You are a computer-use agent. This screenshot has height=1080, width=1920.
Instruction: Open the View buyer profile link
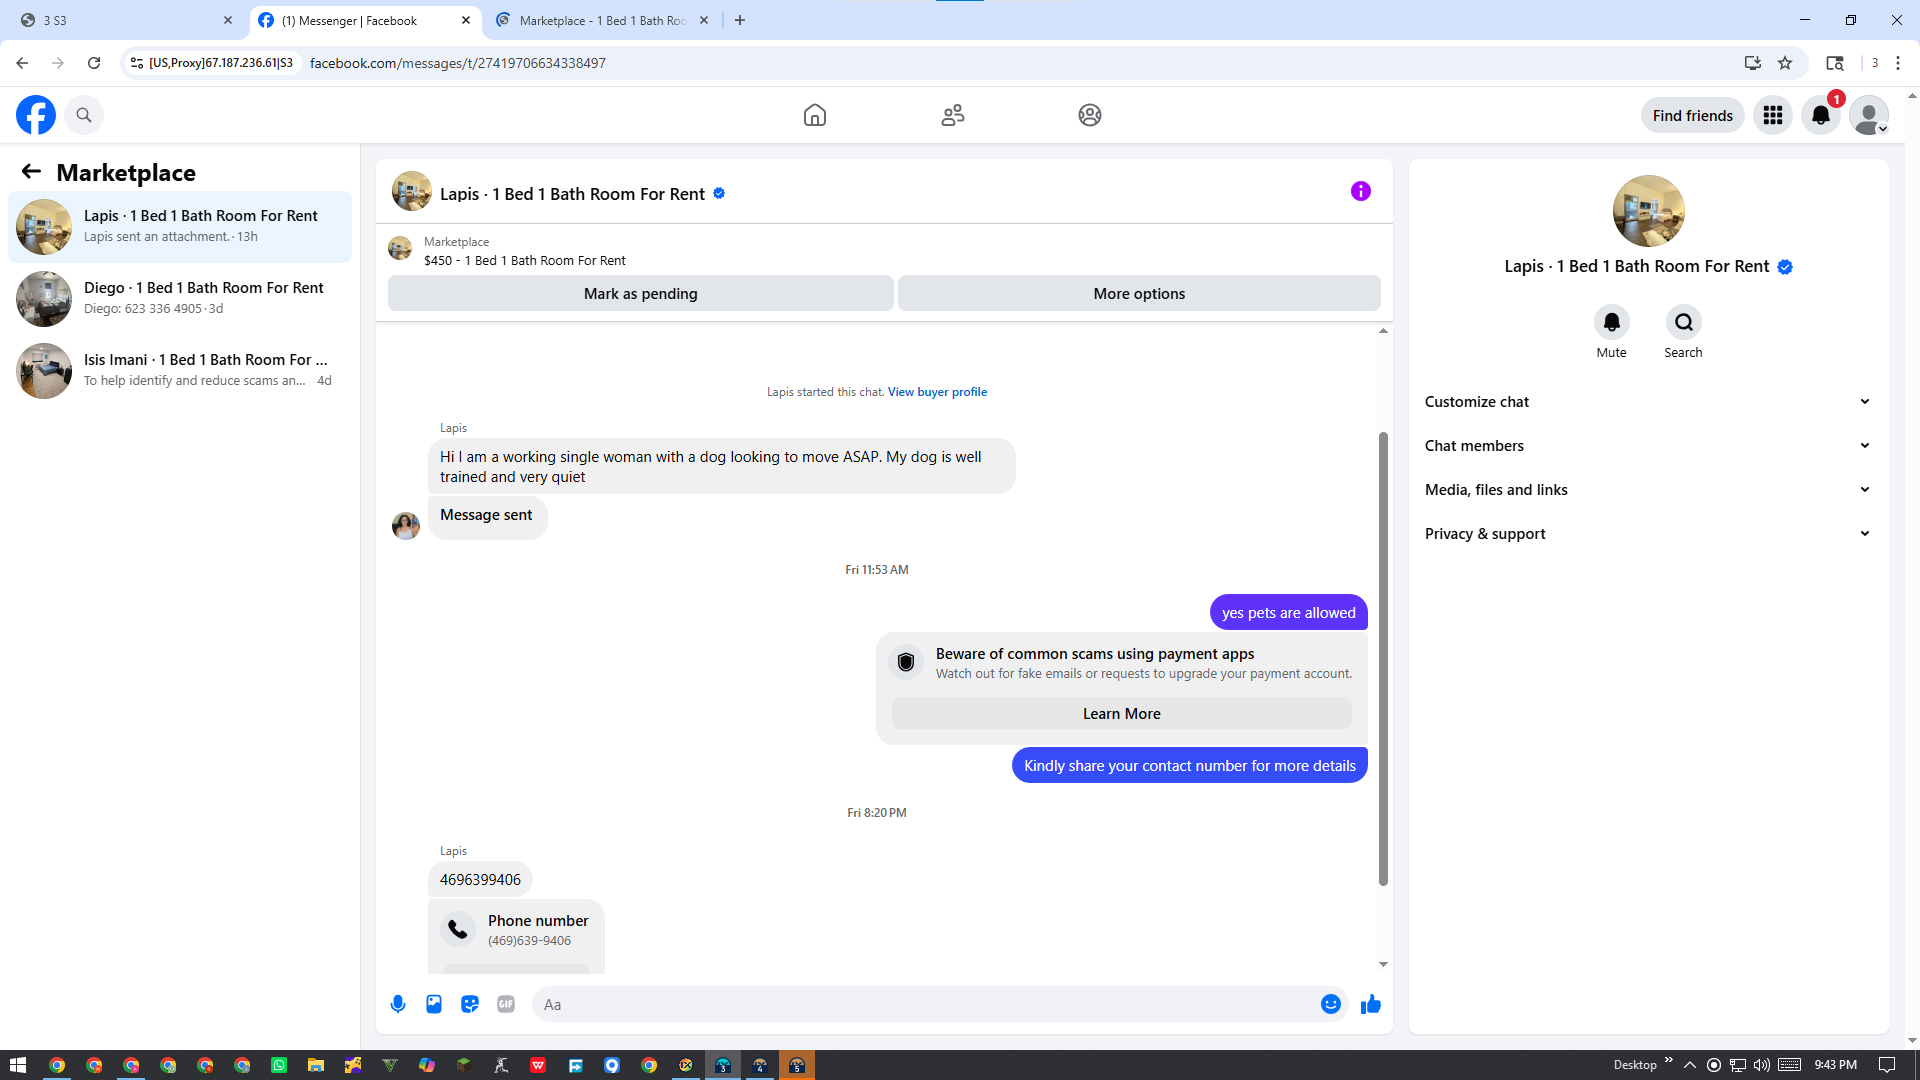[937, 392]
